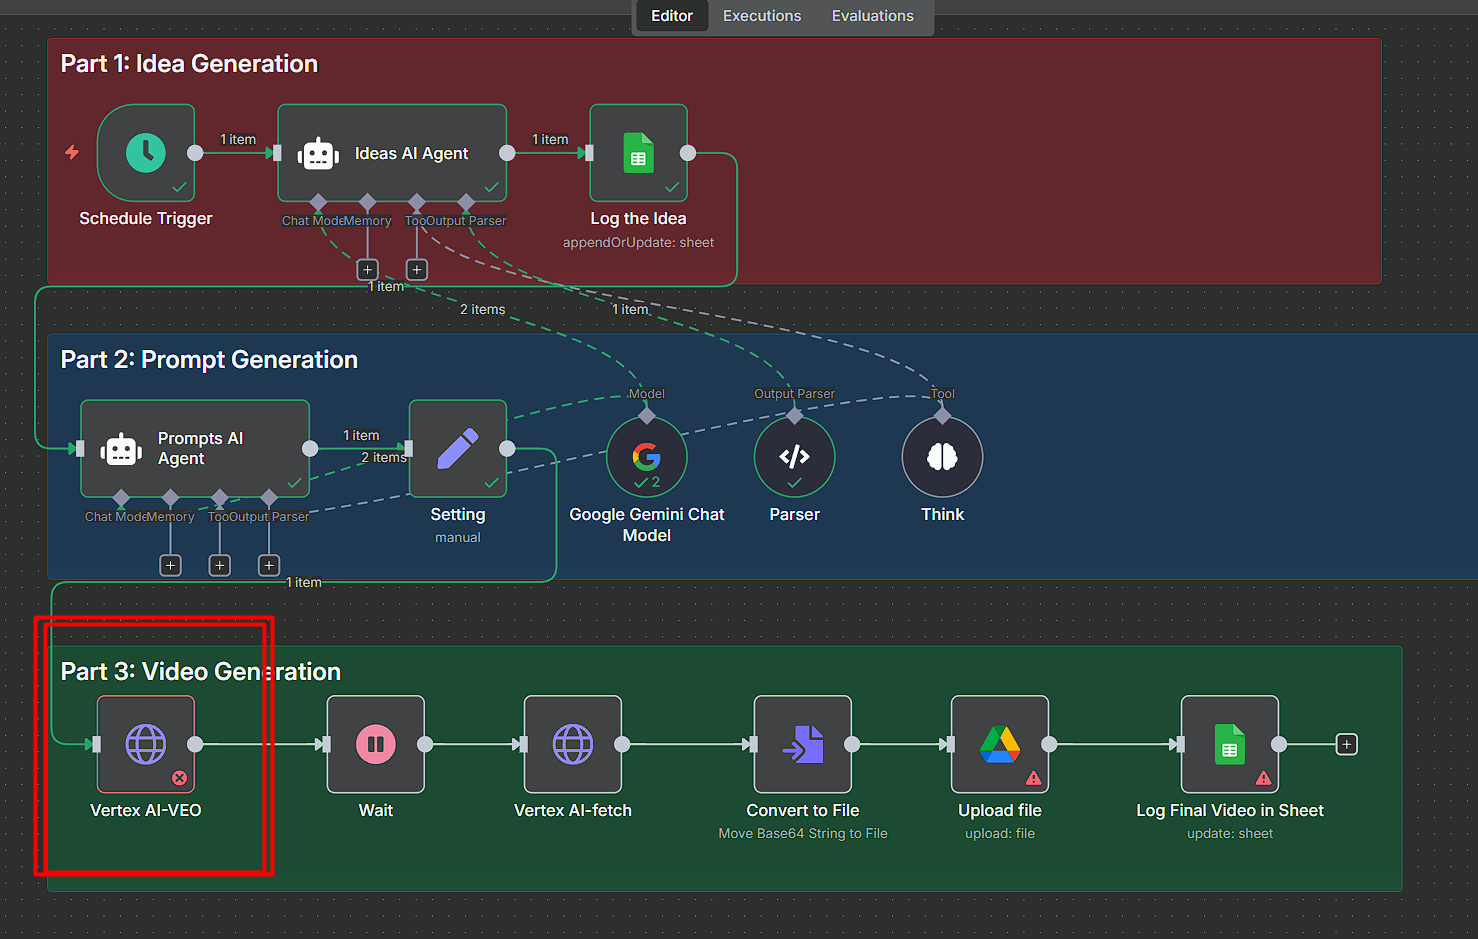Open the Vertex AI-VEO globe node
1478x939 pixels.
click(x=146, y=744)
